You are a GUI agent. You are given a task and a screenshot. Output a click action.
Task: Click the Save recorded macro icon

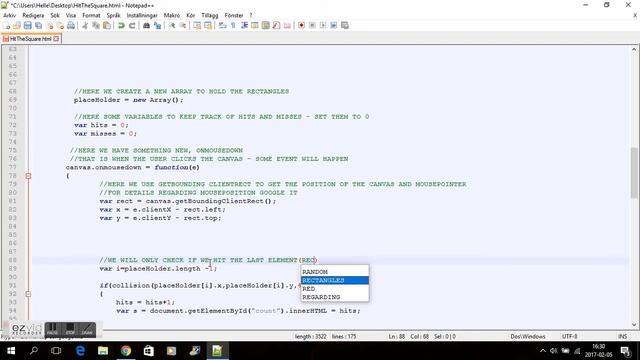point(345,25)
